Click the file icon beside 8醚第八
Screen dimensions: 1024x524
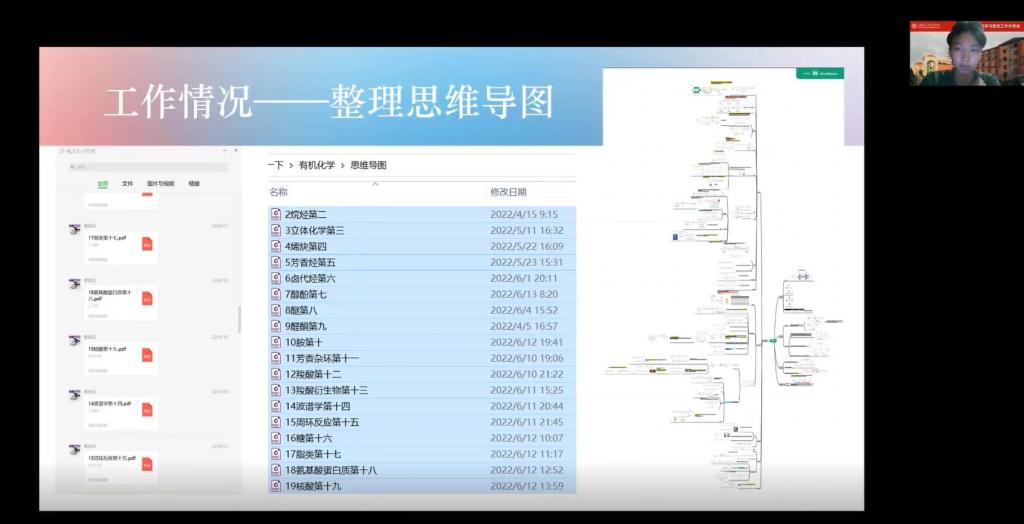(276, 310)
